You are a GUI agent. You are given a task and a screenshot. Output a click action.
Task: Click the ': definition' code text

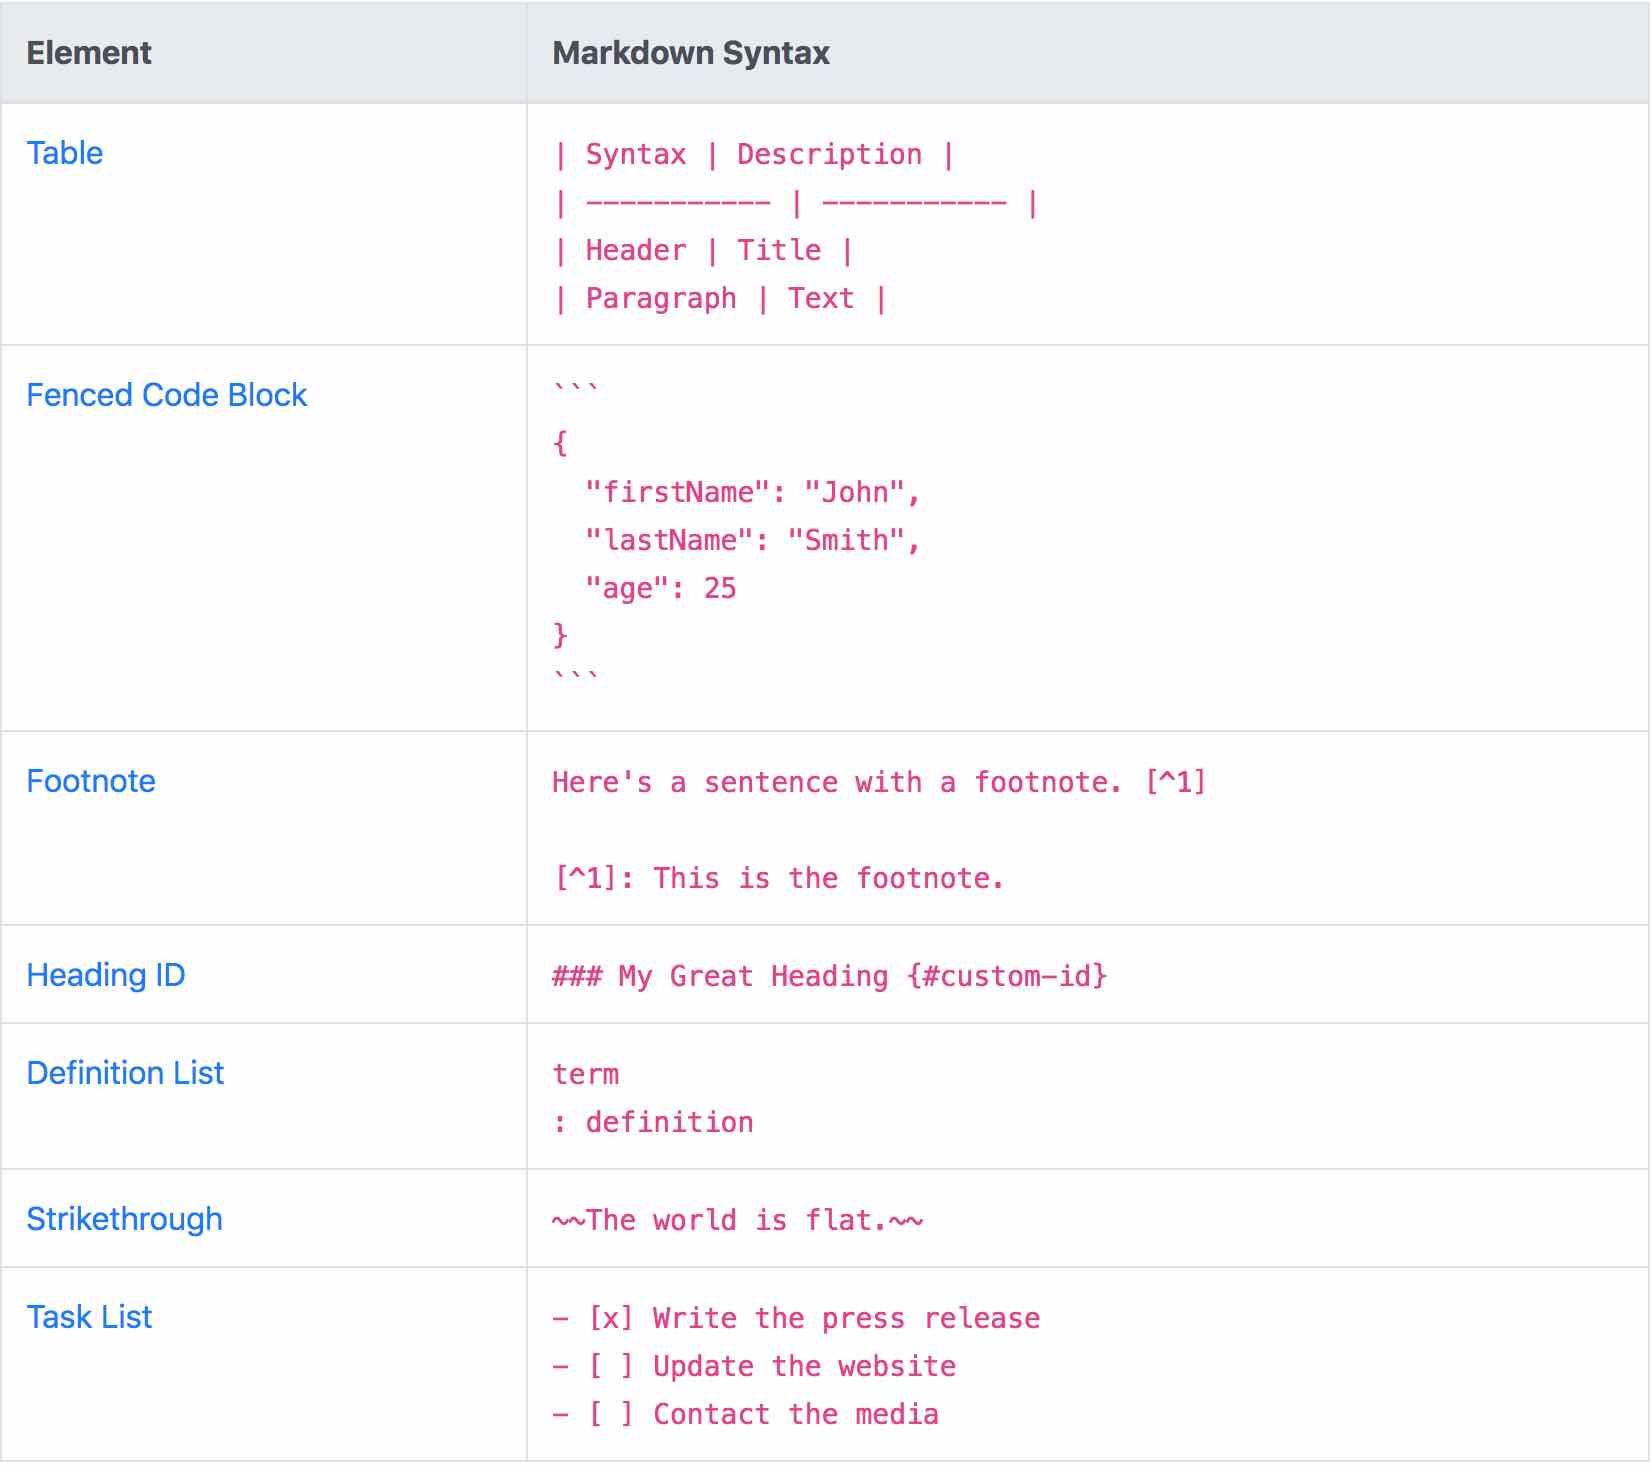click(653, 1123)
